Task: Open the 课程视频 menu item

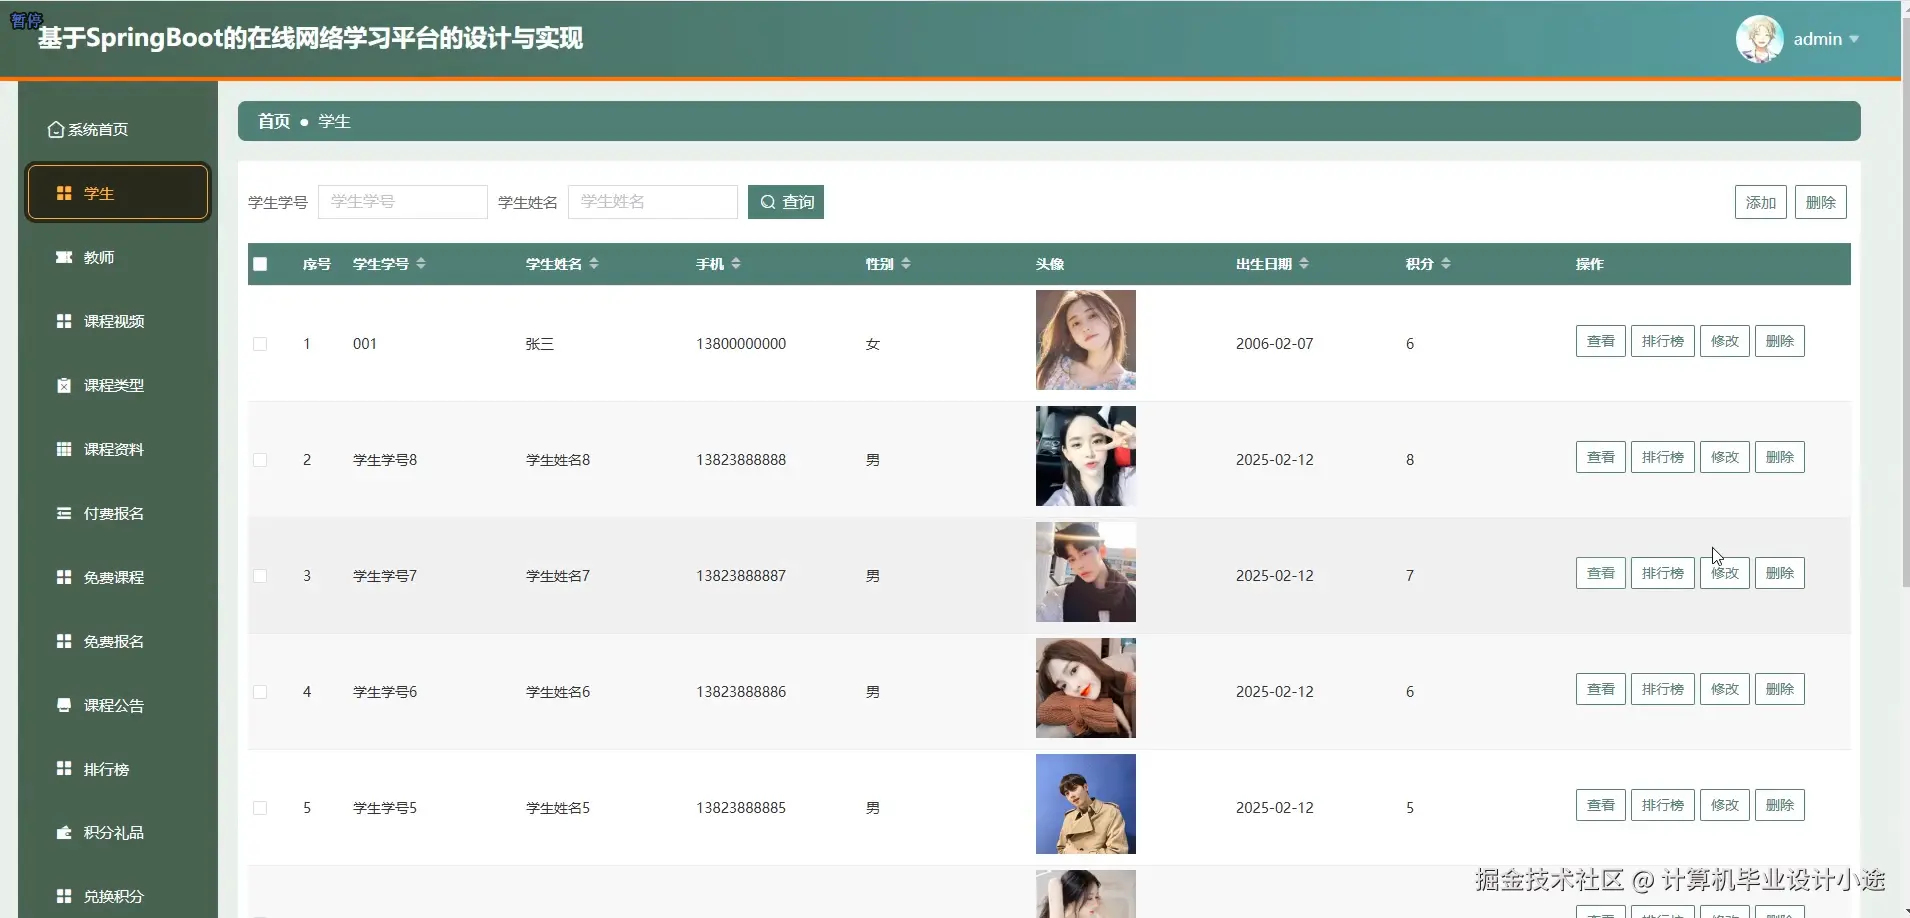Action: (x=118, y=321)
